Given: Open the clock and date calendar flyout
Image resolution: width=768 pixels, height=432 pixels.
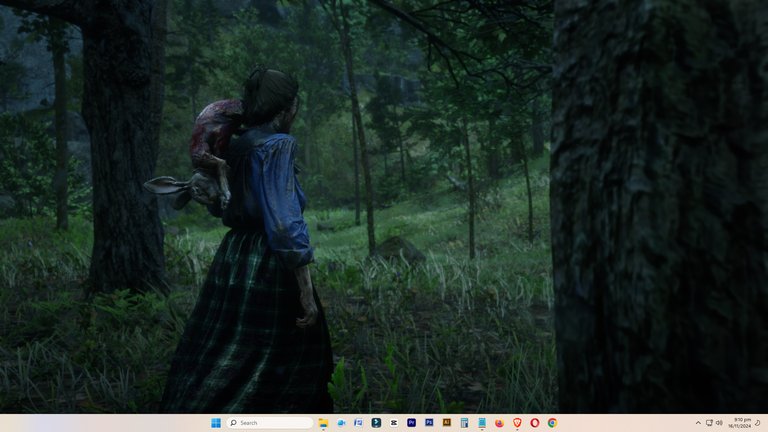Looking at the screenshot, I should coord(740,423).
